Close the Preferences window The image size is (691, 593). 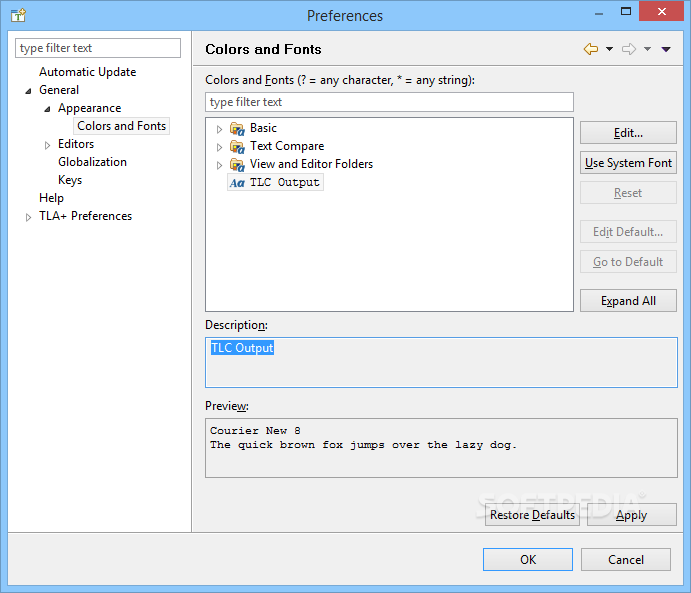coord(661,11)
